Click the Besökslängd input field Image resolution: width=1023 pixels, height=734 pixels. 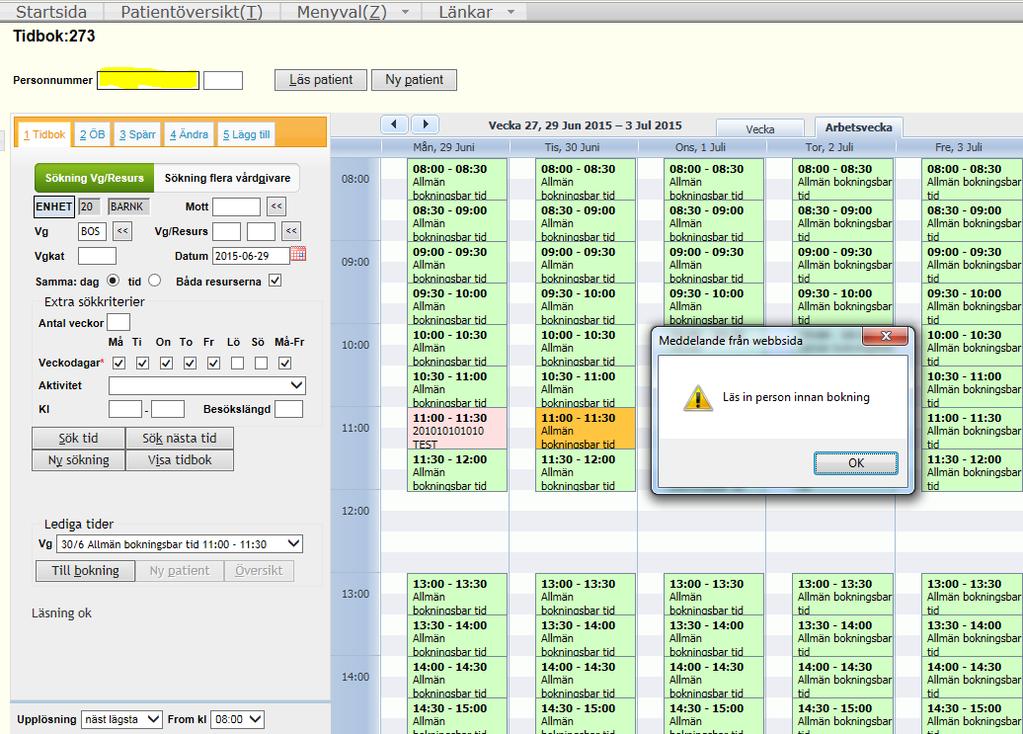click(x=288, y=409)
